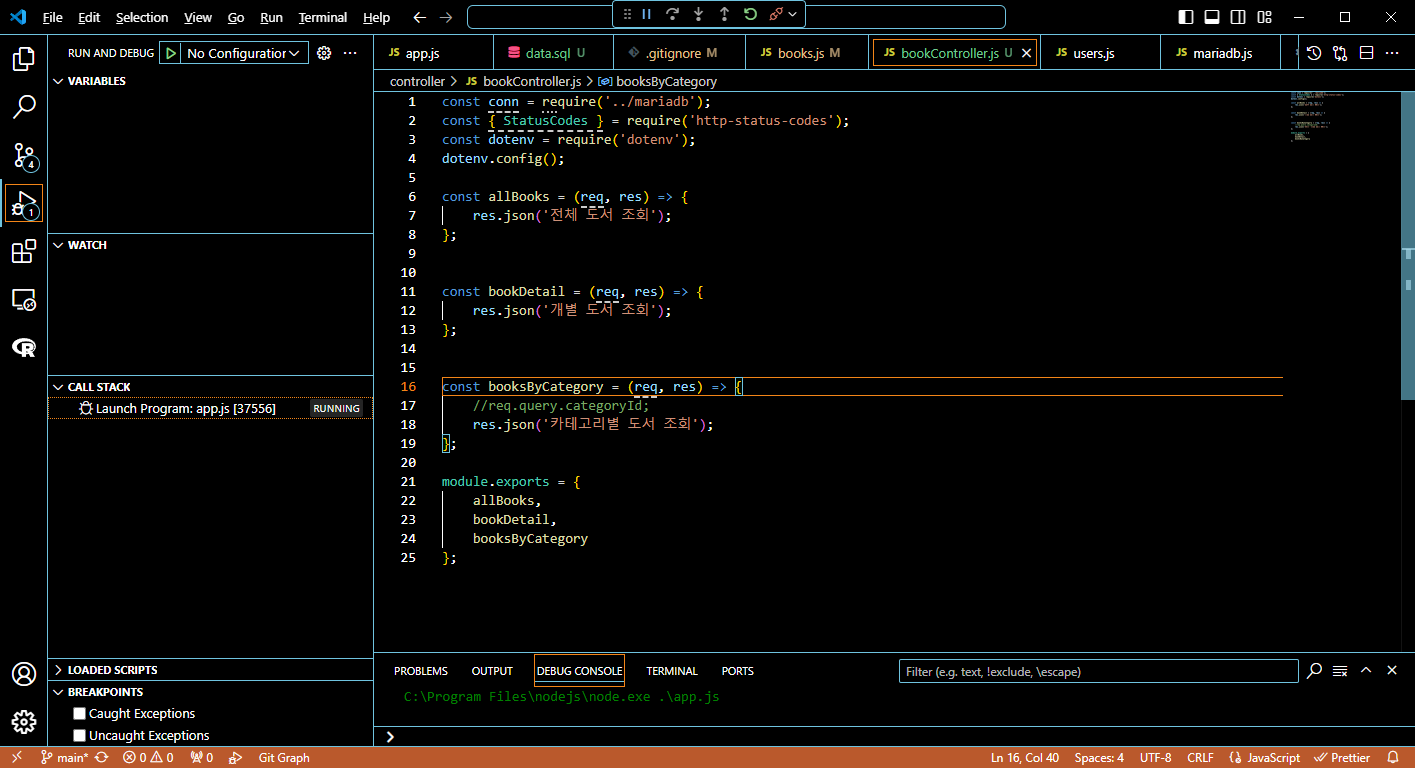Click the Step Into debug button
This screenshot has height=768, width=1415.
[x=698, y=14]
